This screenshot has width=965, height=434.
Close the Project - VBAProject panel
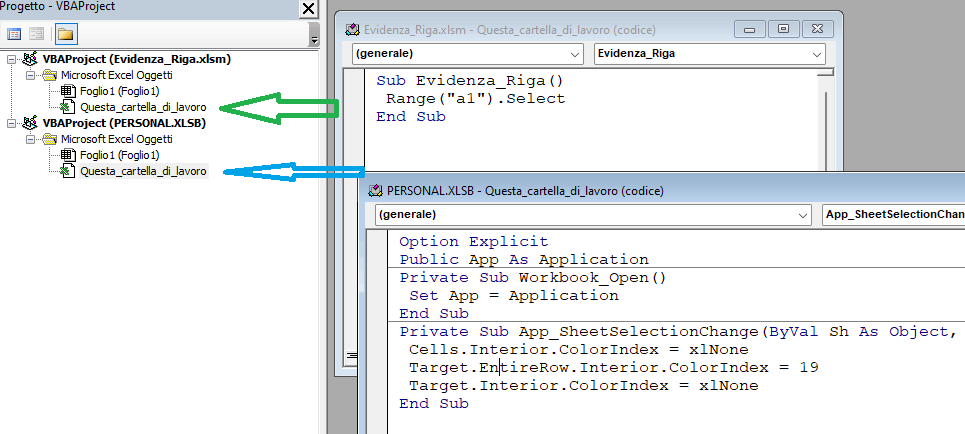[x=309, y=9]
